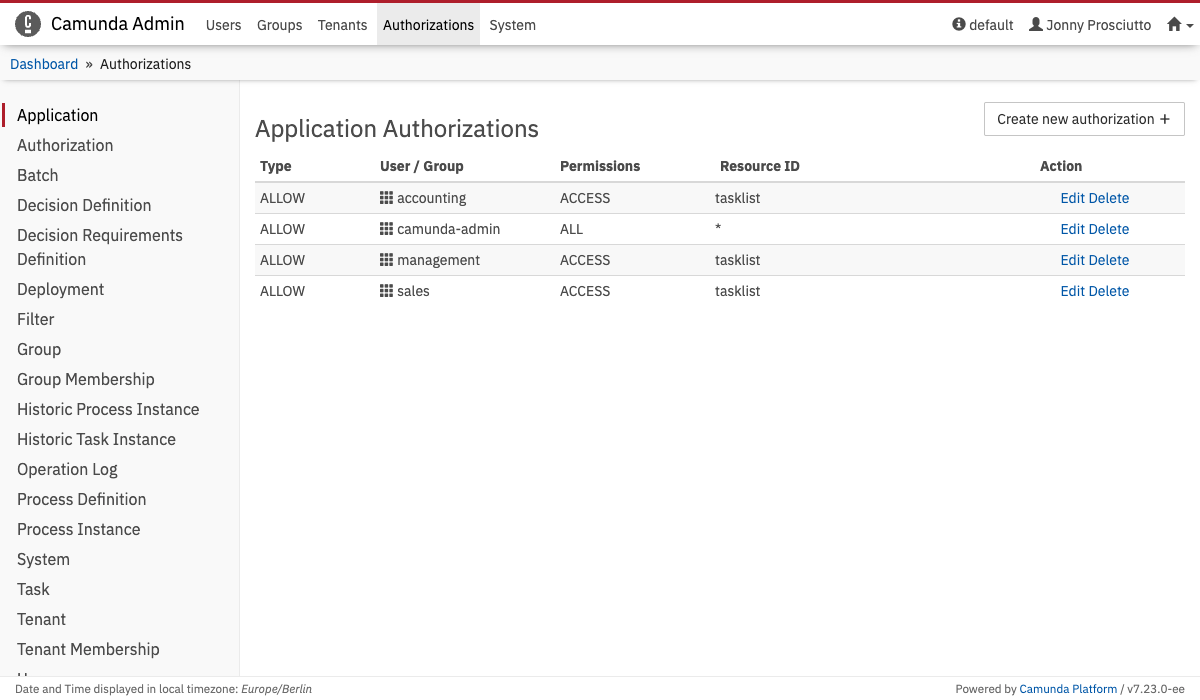Image resolution: width=1200 pixels, height=700 pixels.
Task: Go to the Tenants section
Action: tap(342, 25)
